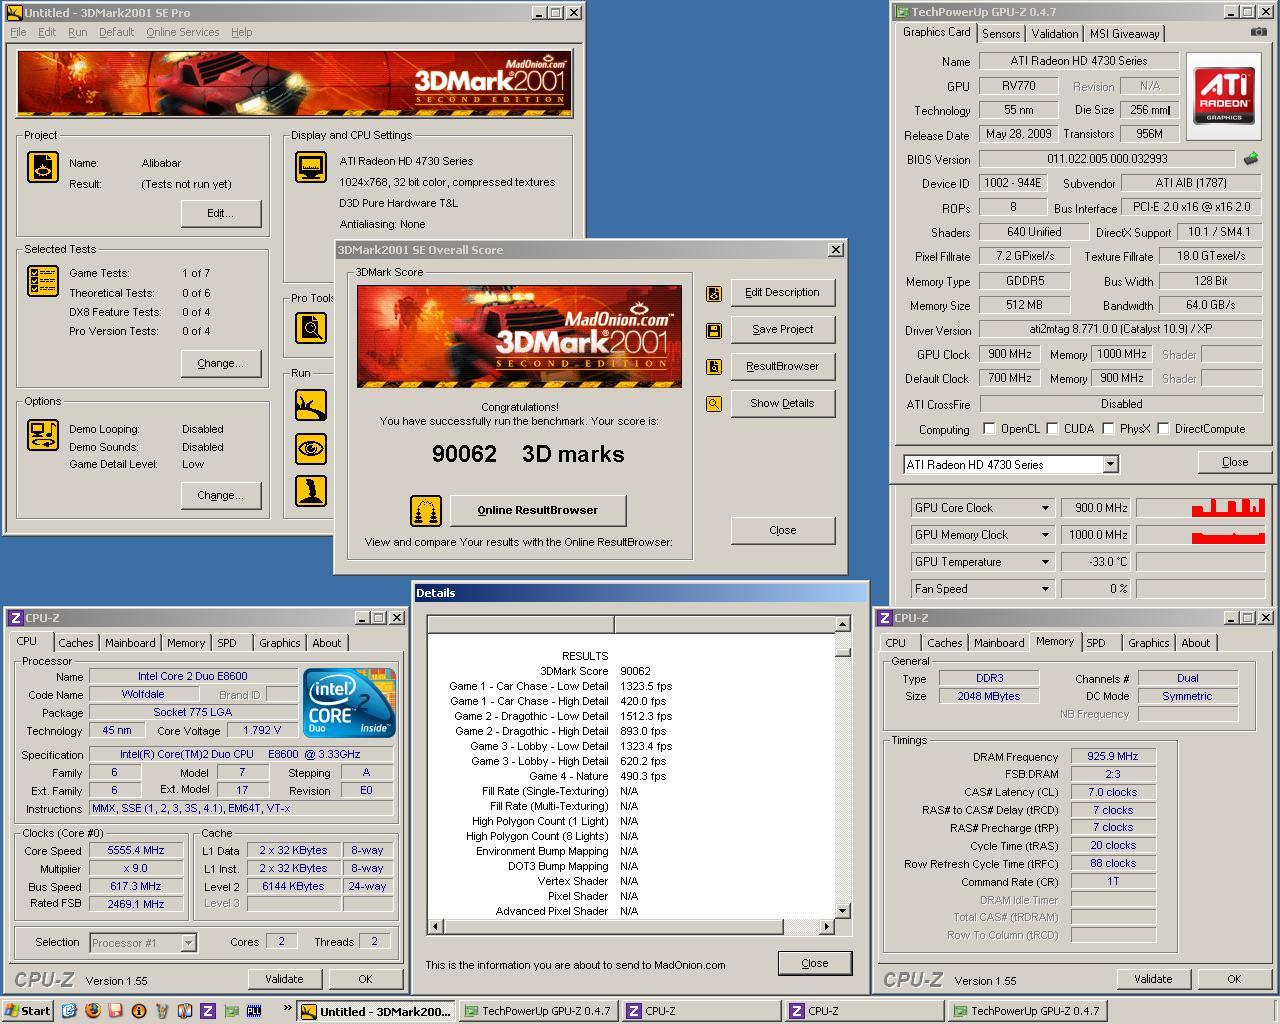
Task: Click the Project icon in 3DMark main window
Action: 42,166
